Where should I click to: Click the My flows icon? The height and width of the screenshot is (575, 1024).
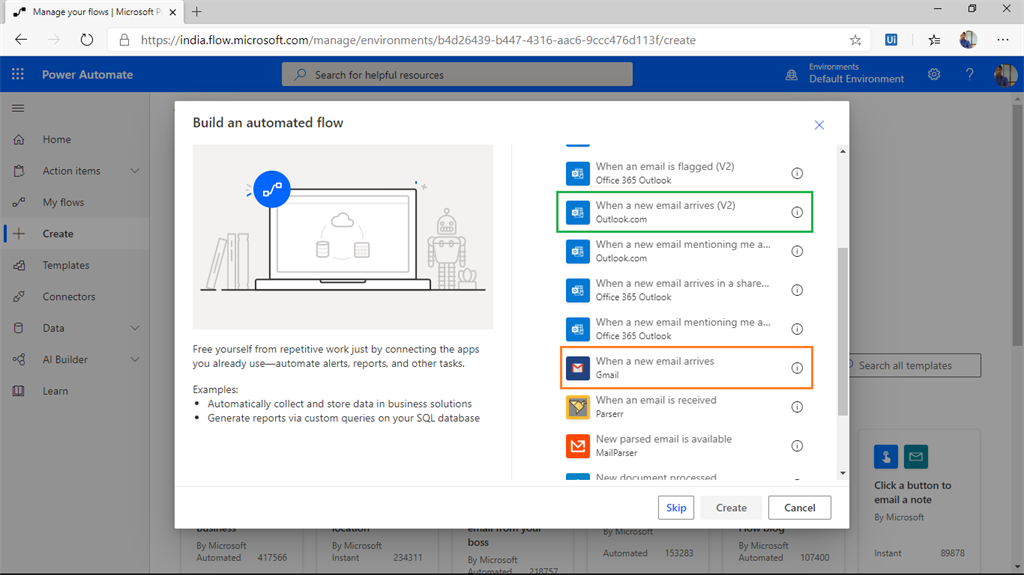19,203
